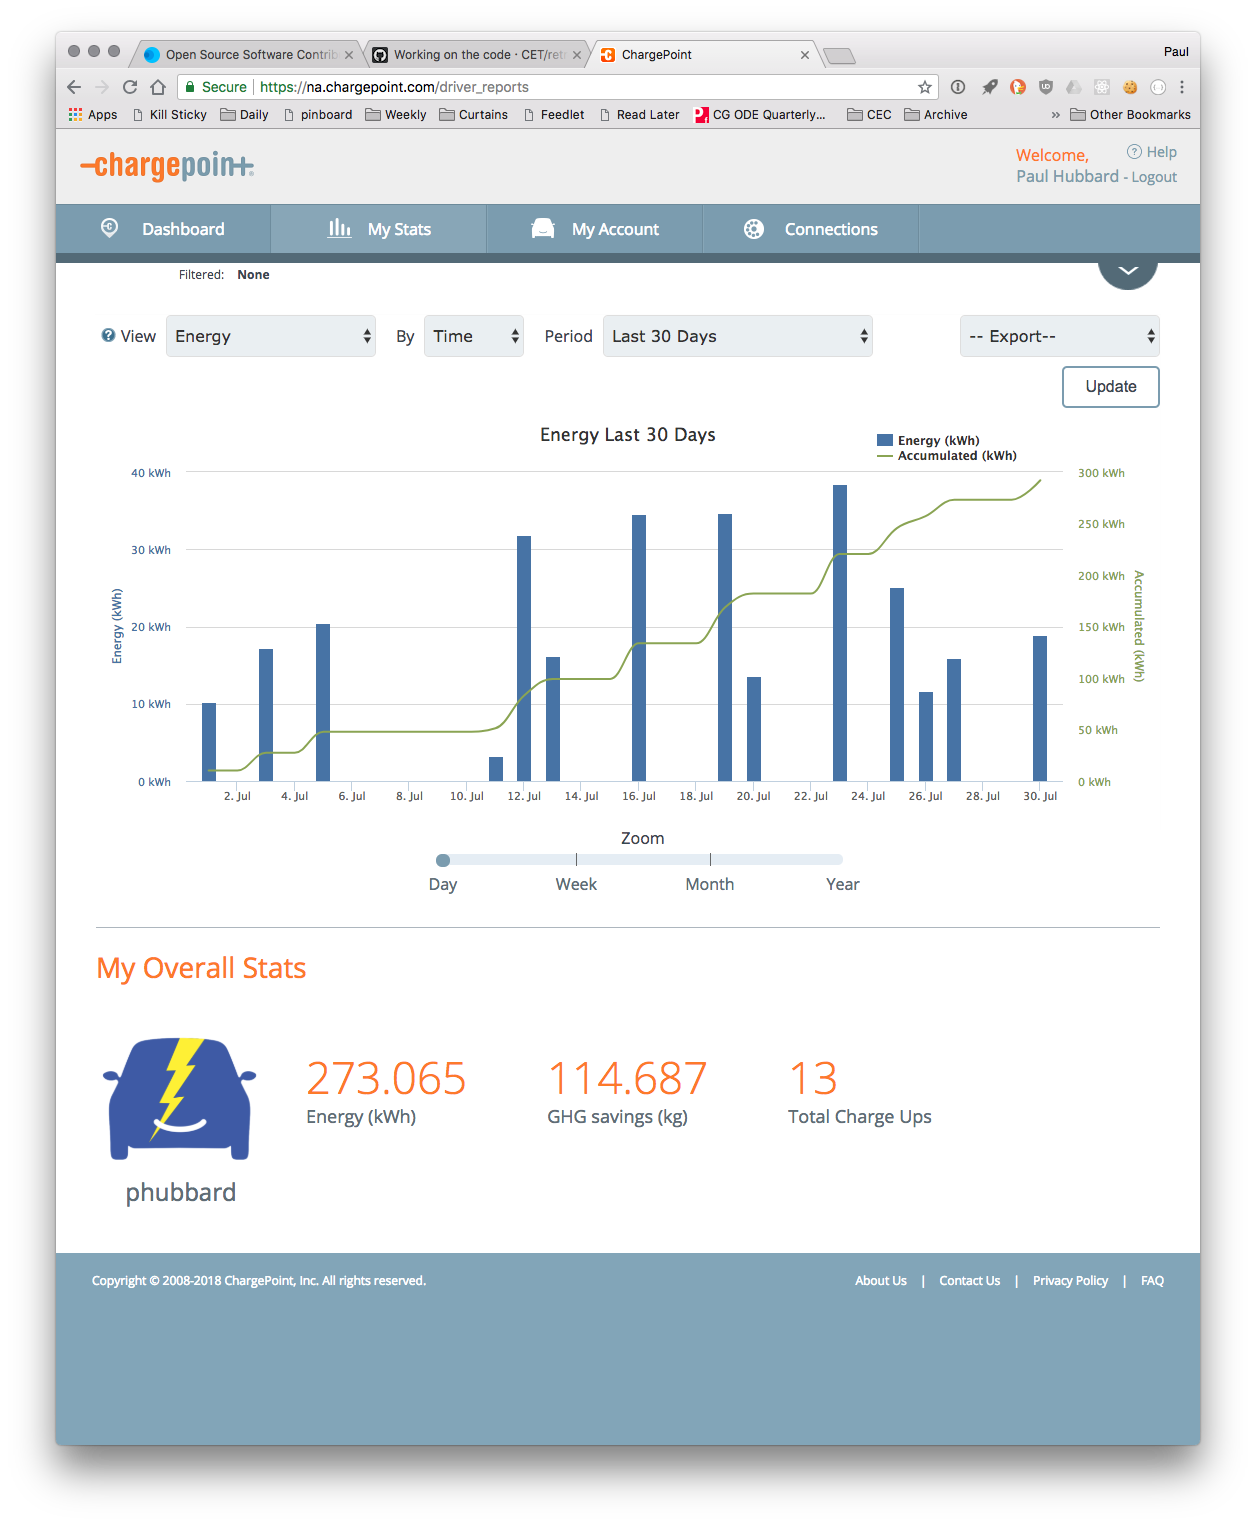Click the Connections plug icon
Image resolution: width=1256 pixels, height=1525 pixels.
coord(753,229)
